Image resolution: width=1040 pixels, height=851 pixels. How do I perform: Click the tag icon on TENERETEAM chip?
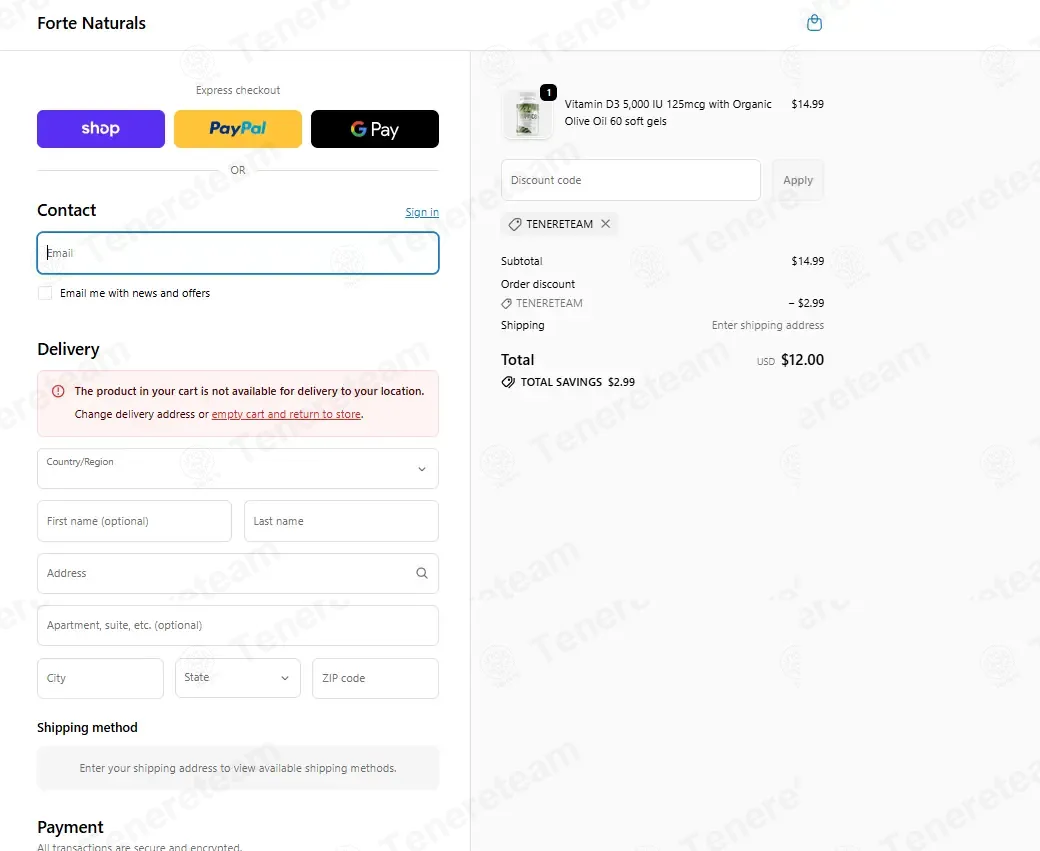515,224
